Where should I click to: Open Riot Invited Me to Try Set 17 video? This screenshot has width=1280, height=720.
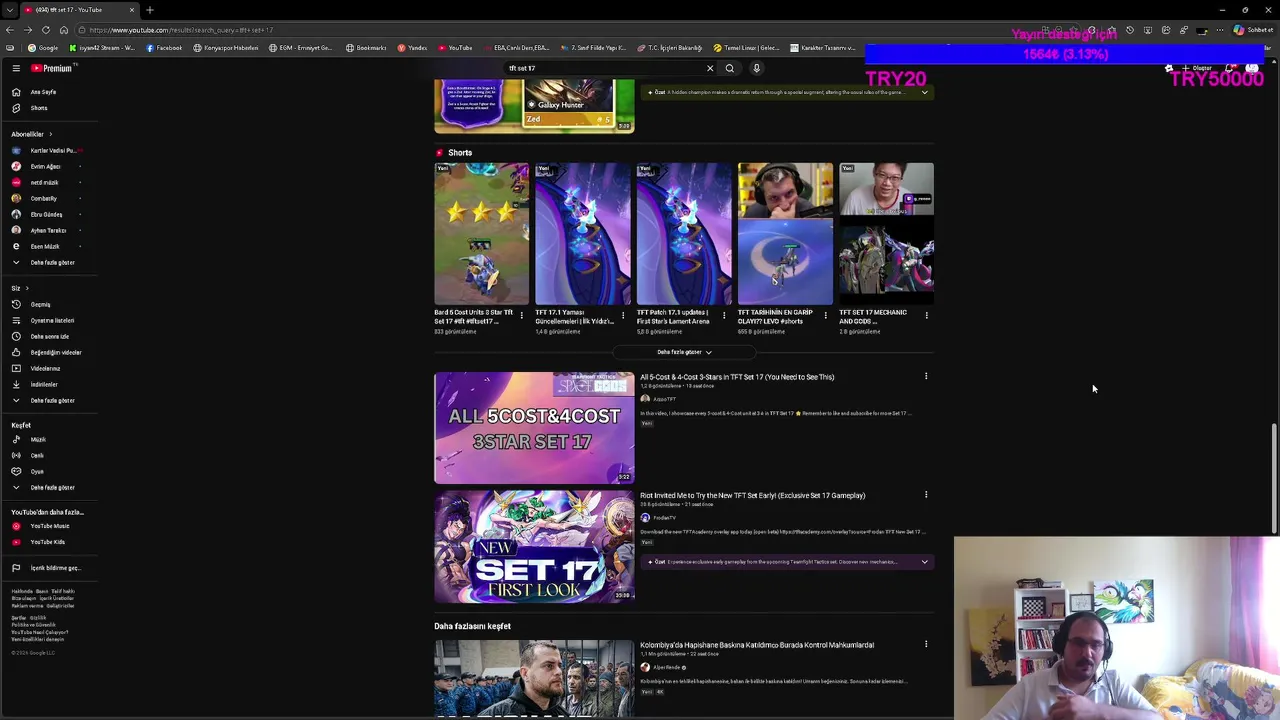pyautogui.click(x=752, y=495)
